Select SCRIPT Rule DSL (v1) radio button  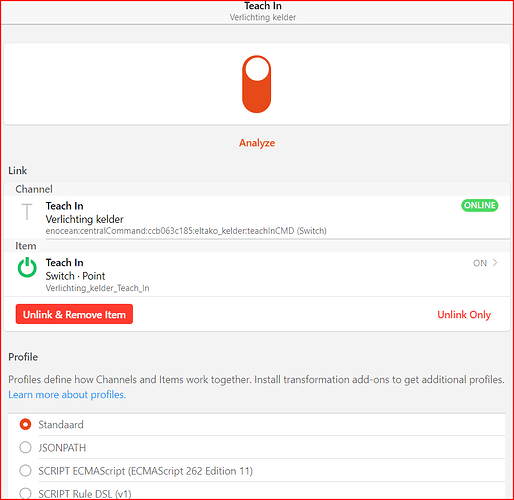[25, 493]
